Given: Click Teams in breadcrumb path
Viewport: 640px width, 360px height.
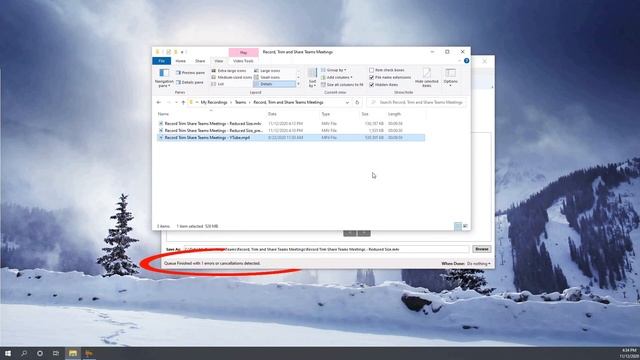Looking at the screenshot, I should (240, 102).
